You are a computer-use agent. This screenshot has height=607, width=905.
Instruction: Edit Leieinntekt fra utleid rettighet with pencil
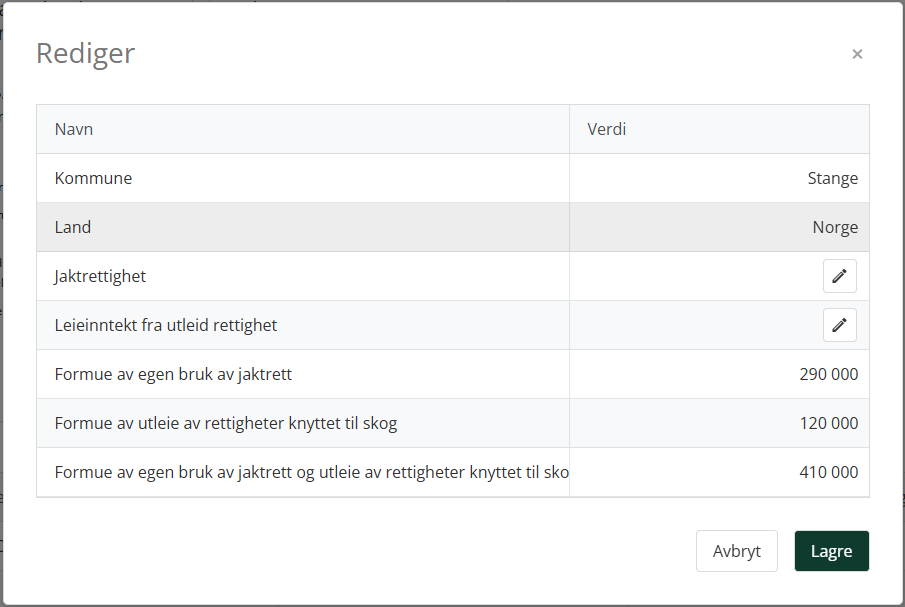coord(839,325)
